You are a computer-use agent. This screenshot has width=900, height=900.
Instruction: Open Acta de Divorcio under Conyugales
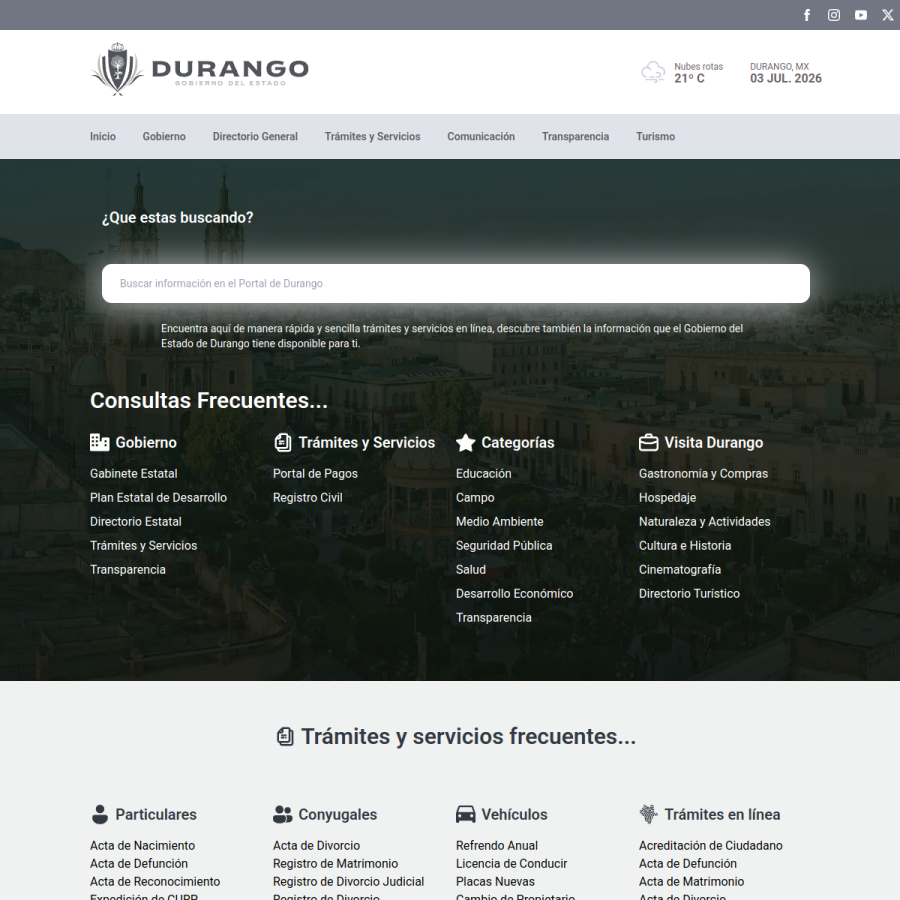click(316, 845)
